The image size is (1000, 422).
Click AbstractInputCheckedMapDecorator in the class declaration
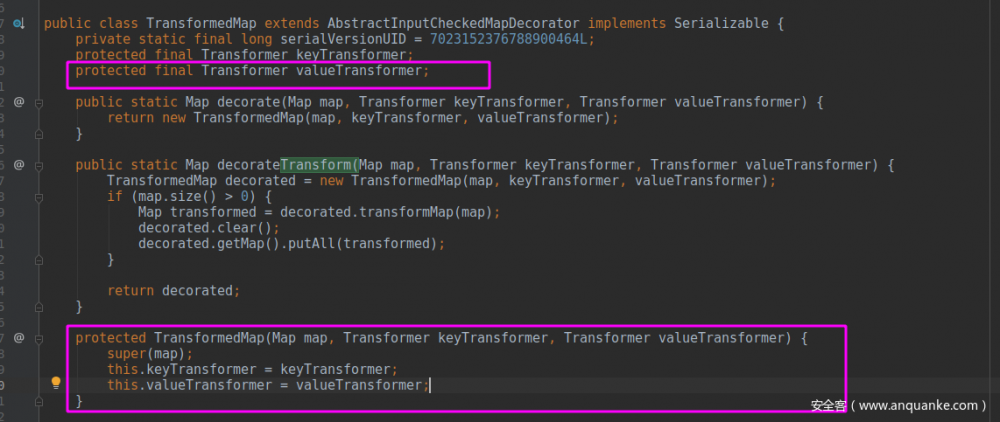pos(454,24)
